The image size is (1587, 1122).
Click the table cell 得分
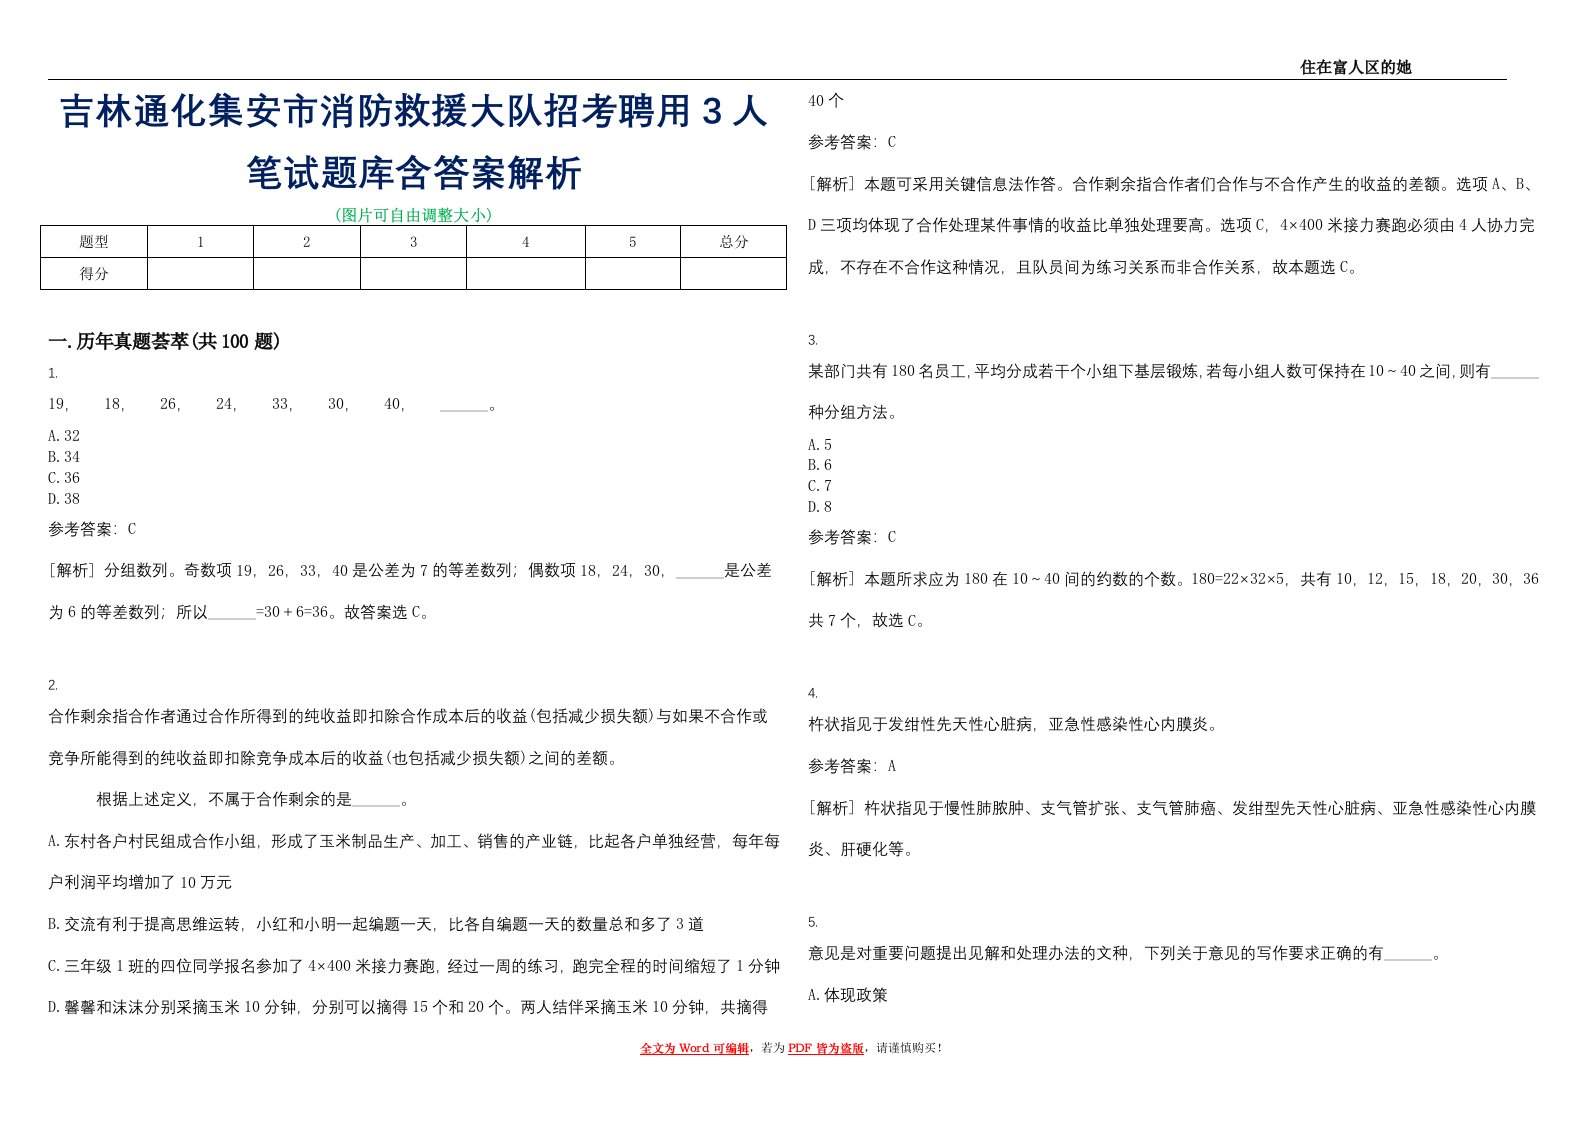point(94,274)
